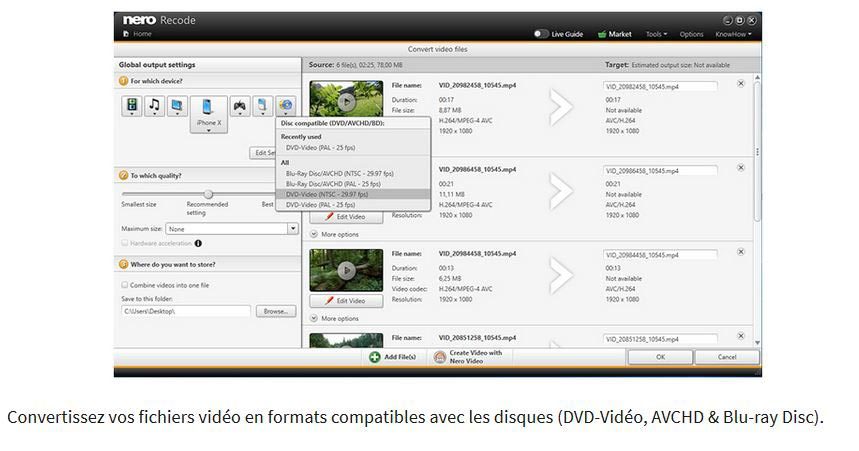
Task: Click the number 2 quality step badge
Action: coord(123,176)
